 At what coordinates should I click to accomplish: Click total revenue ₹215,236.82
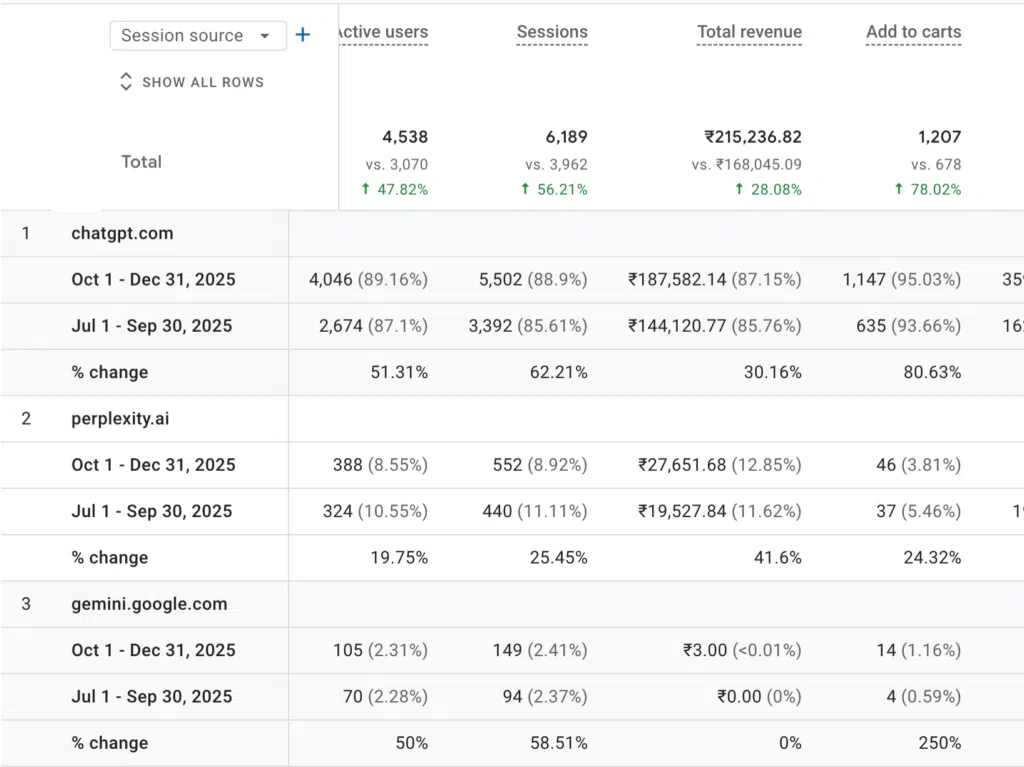pyautogui.click(x=752, y=137)
